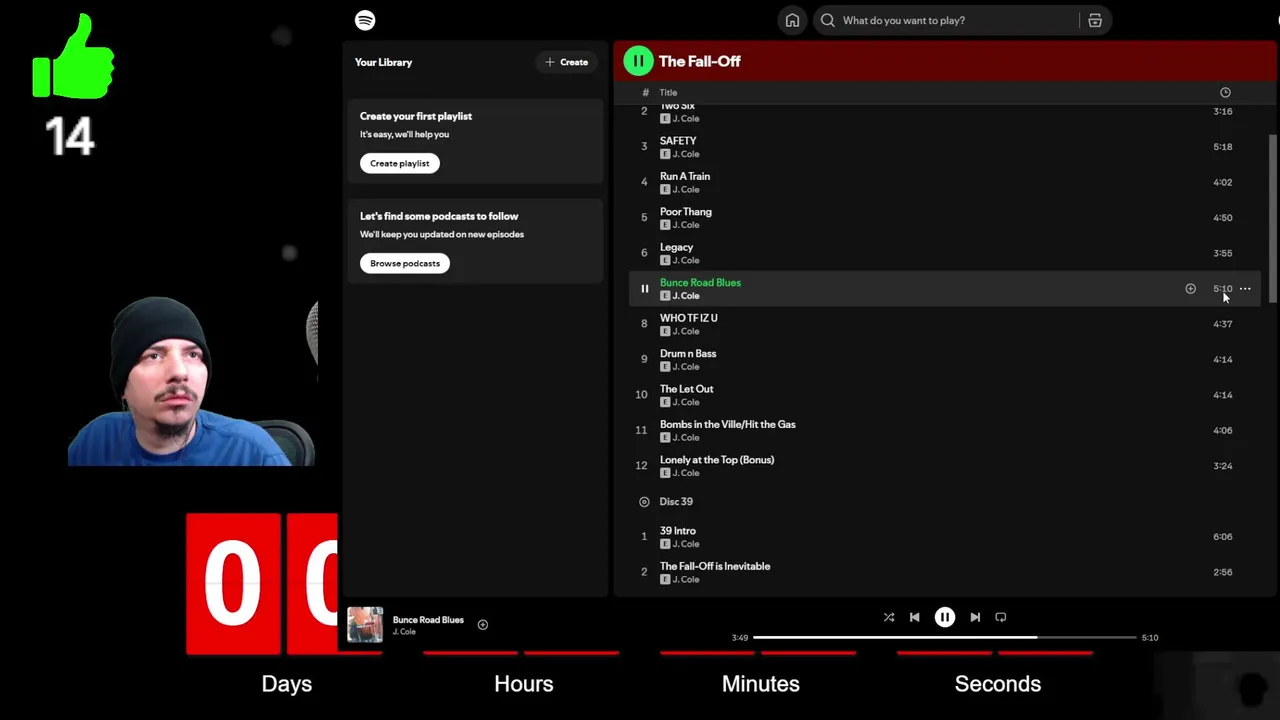Click The Fall-Off album title header
The height and width of the screenshot is (720, 1280).
tap(700, 61)
